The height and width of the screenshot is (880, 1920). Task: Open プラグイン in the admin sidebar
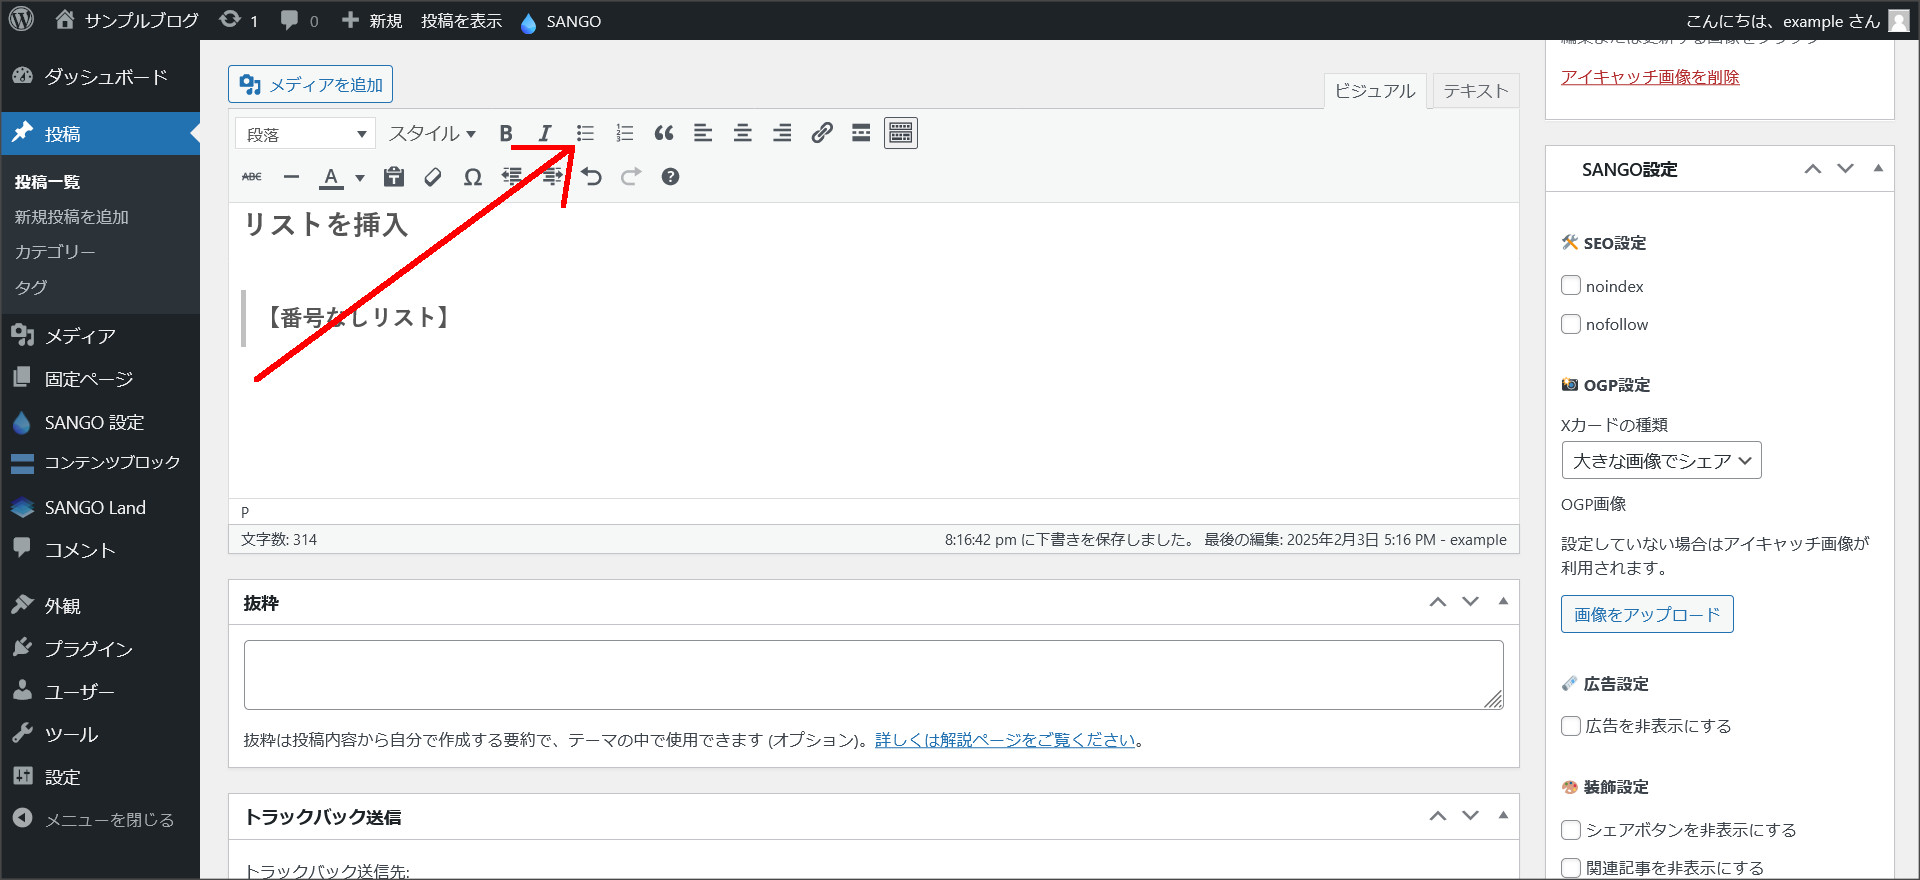(88, 649)
